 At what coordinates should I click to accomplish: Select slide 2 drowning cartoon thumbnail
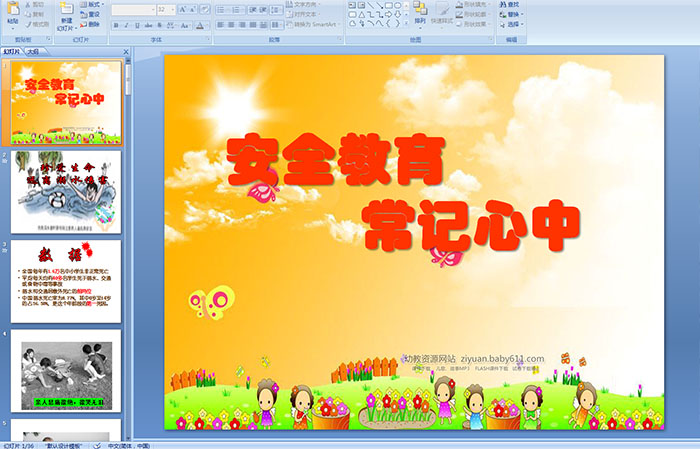(66, 192)
